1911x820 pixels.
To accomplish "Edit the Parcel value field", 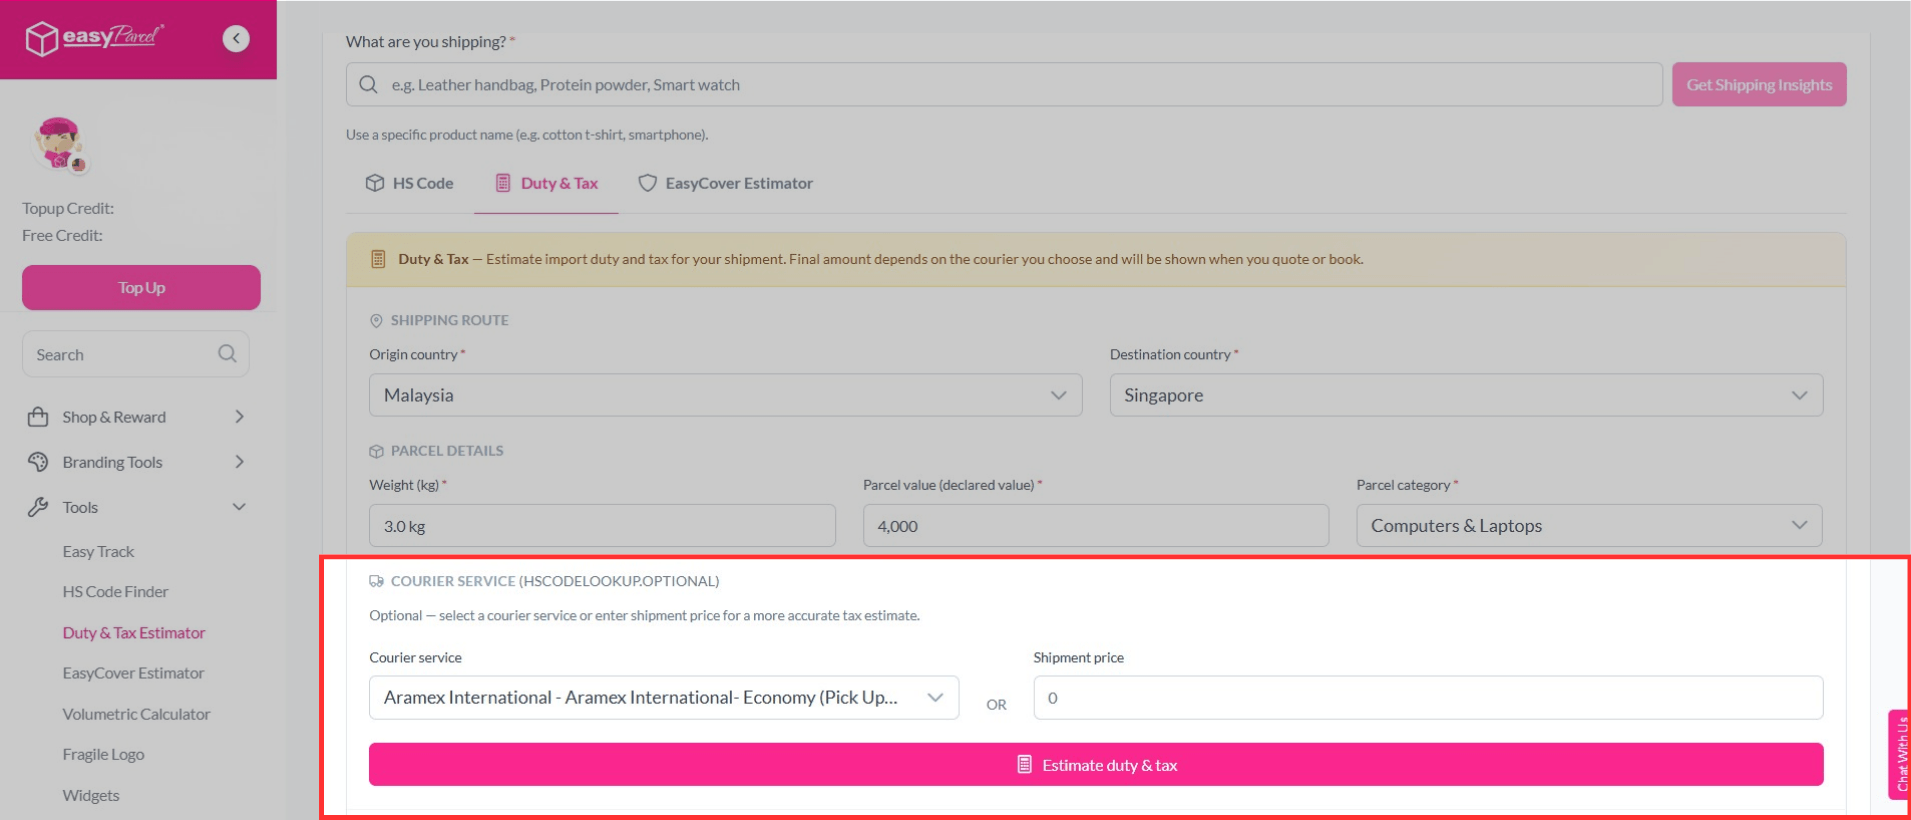I will pos(1096,526).
